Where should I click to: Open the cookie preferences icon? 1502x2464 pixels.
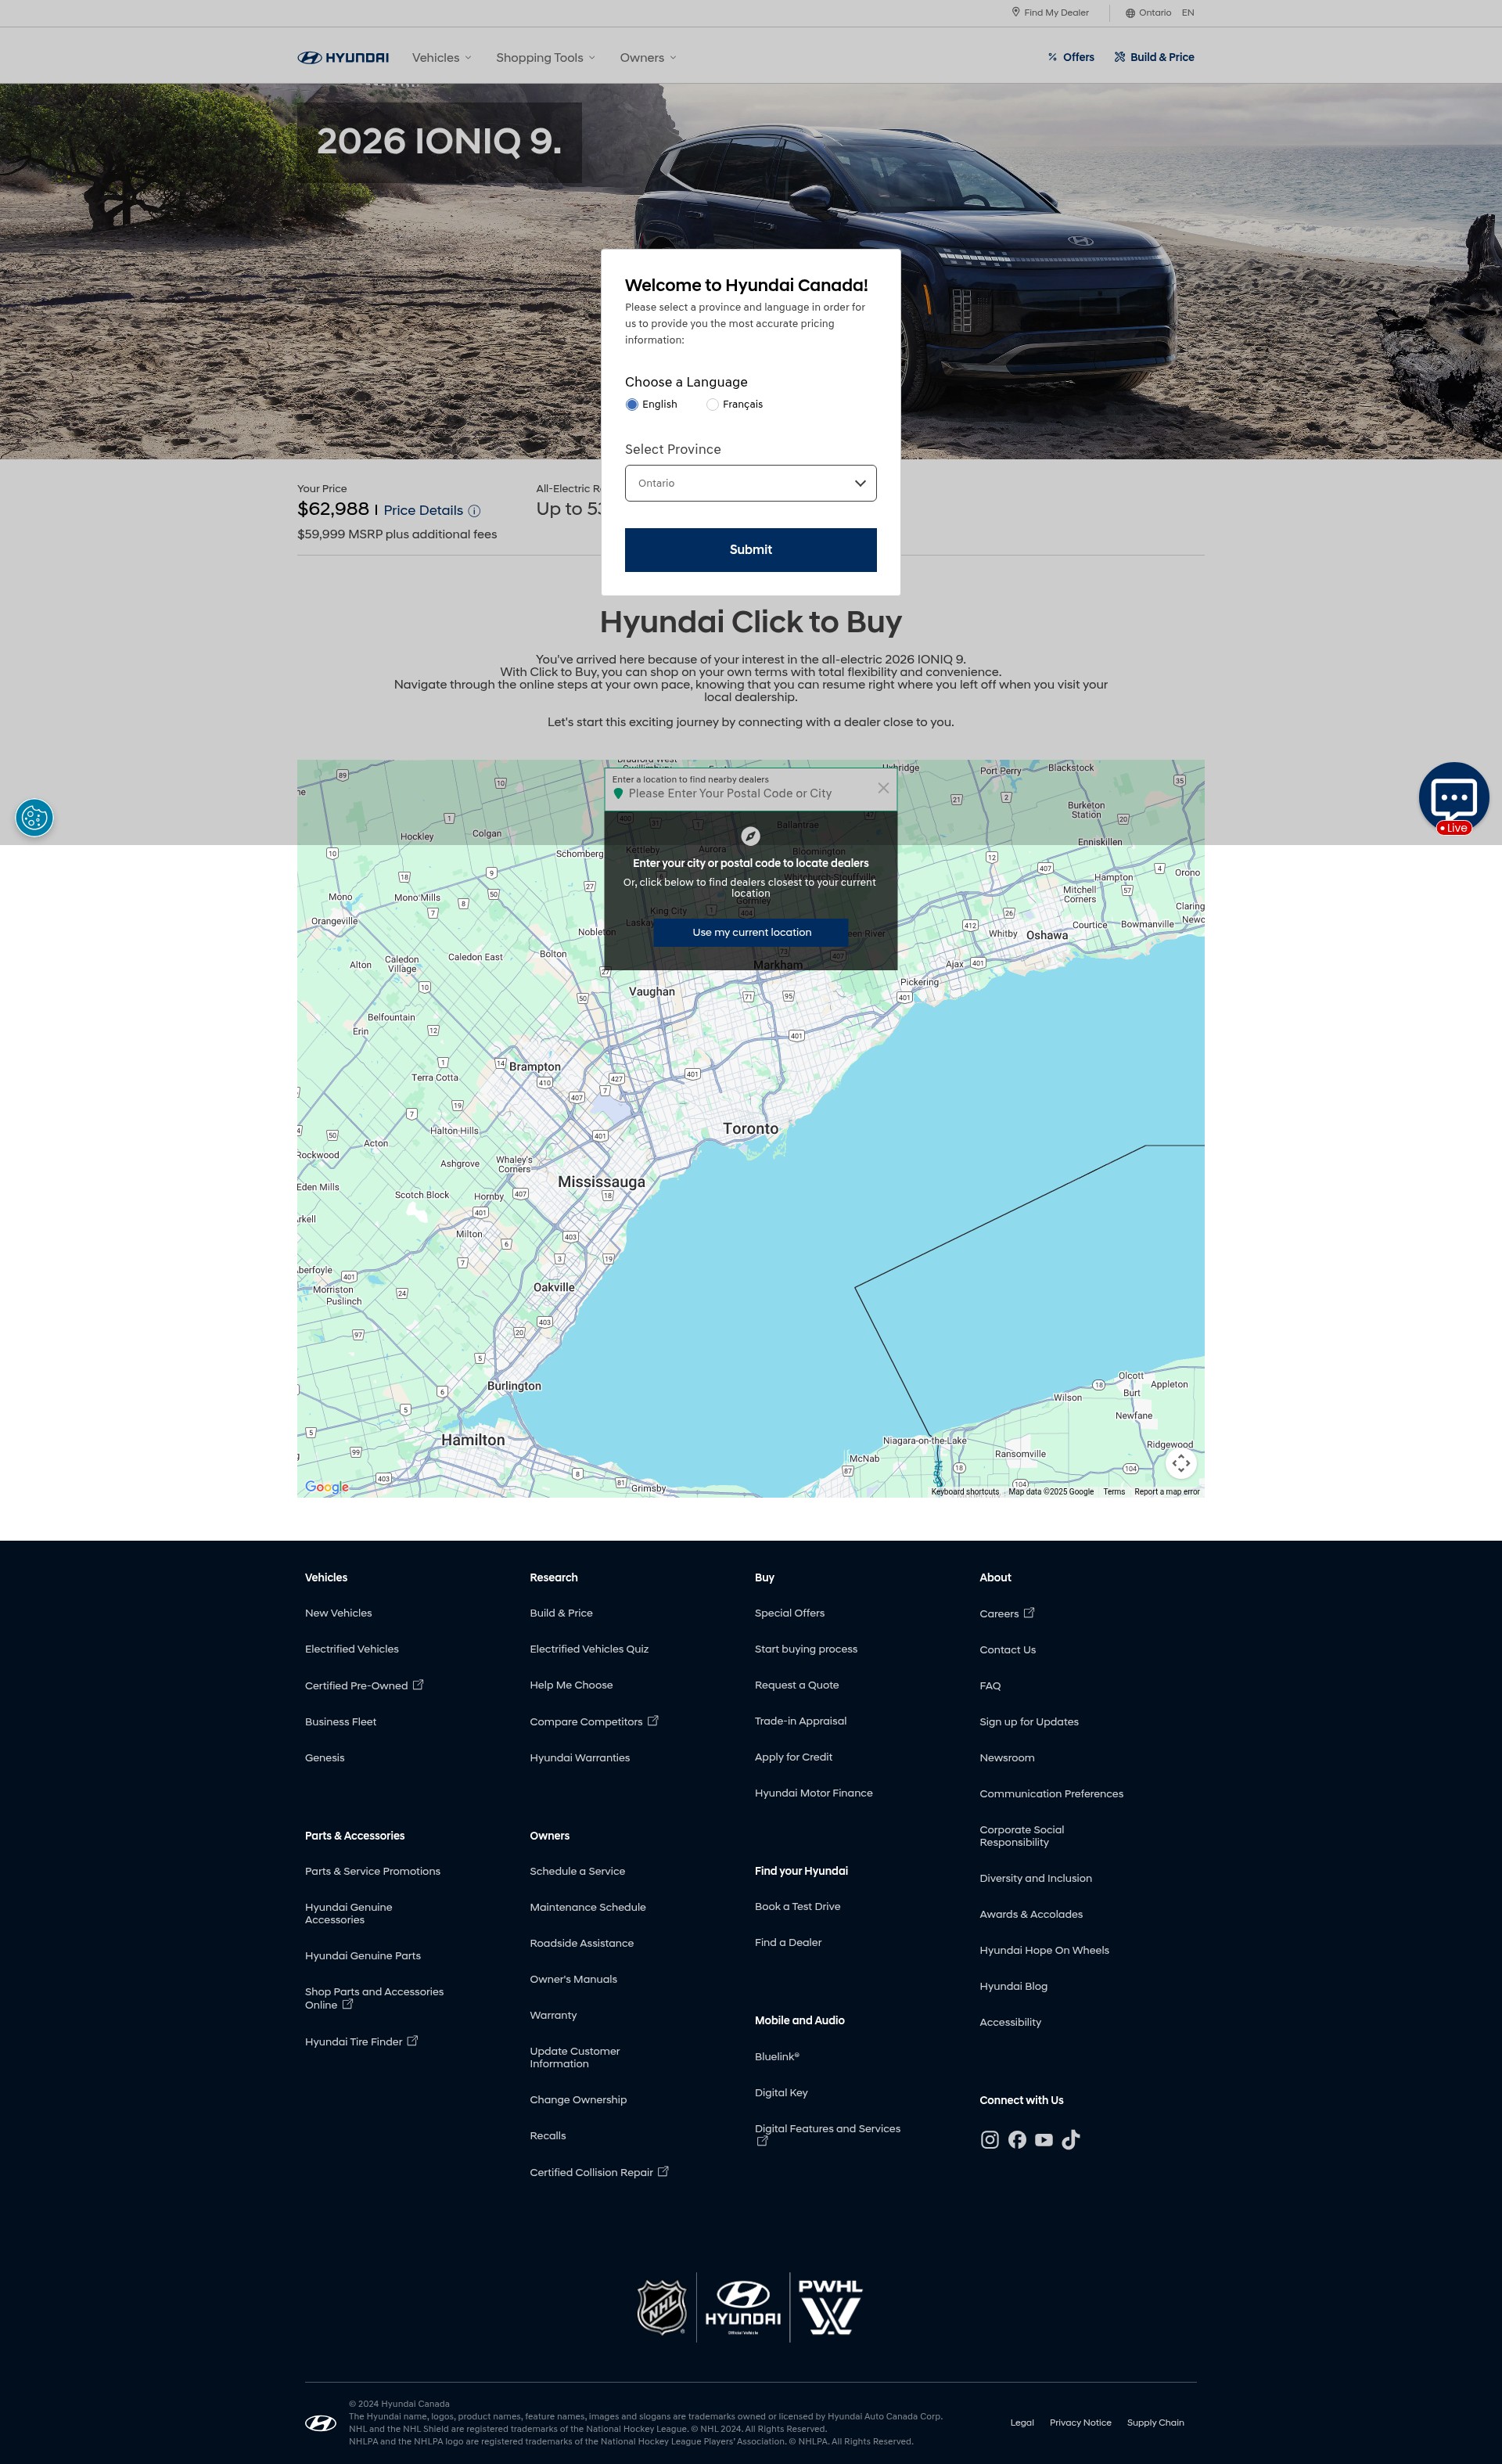pos(35,818)
